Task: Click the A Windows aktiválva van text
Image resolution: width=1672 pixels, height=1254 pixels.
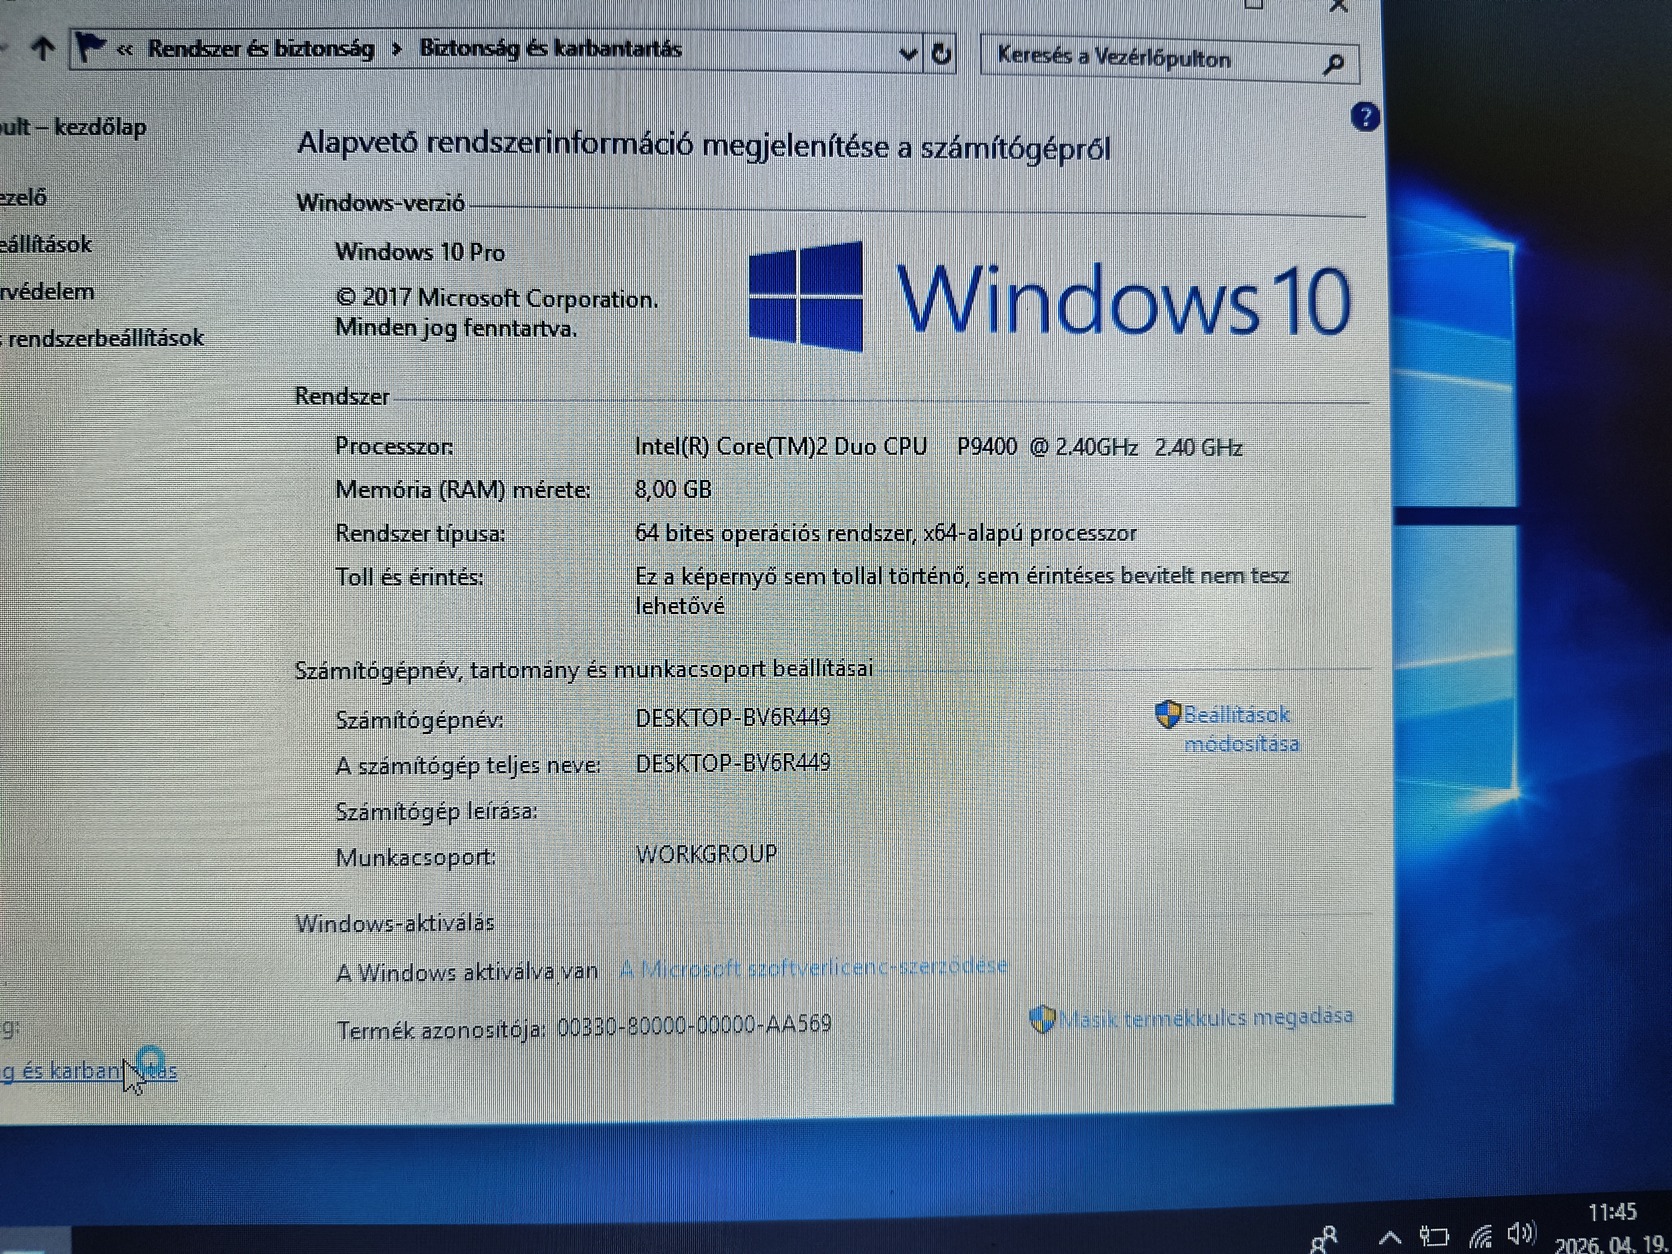Action: [467, 972]
